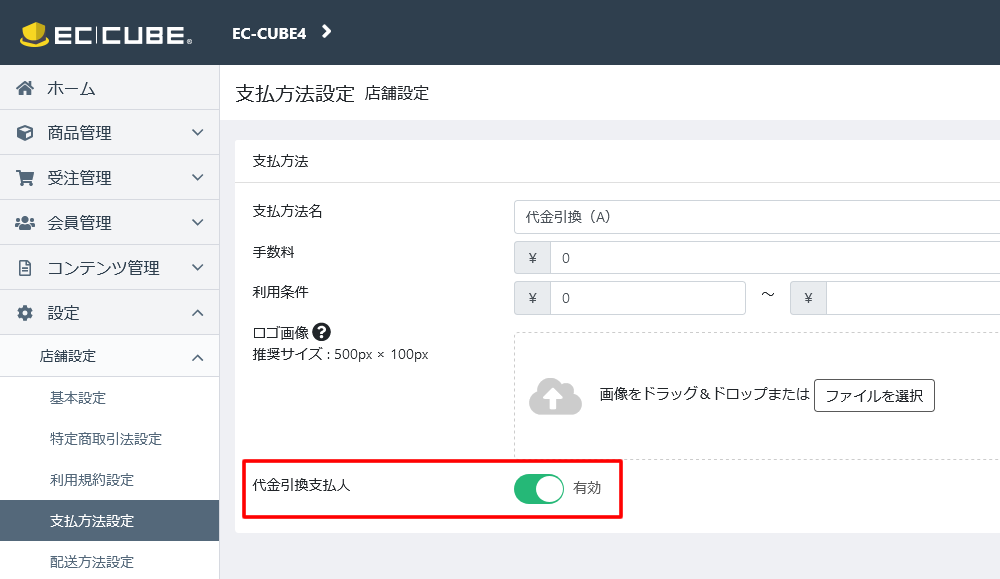Screen dimensions: 1000x579
Task: Click the settings gear icon
Action: 26,313
